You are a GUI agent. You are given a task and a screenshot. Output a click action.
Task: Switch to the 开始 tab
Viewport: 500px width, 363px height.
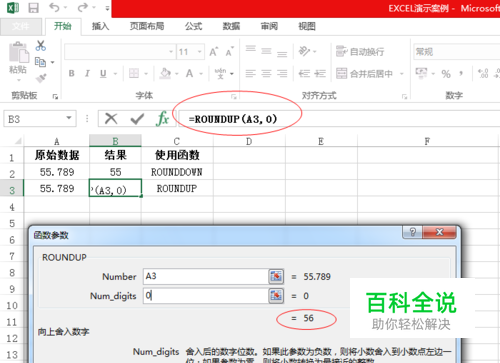(63, 26)
